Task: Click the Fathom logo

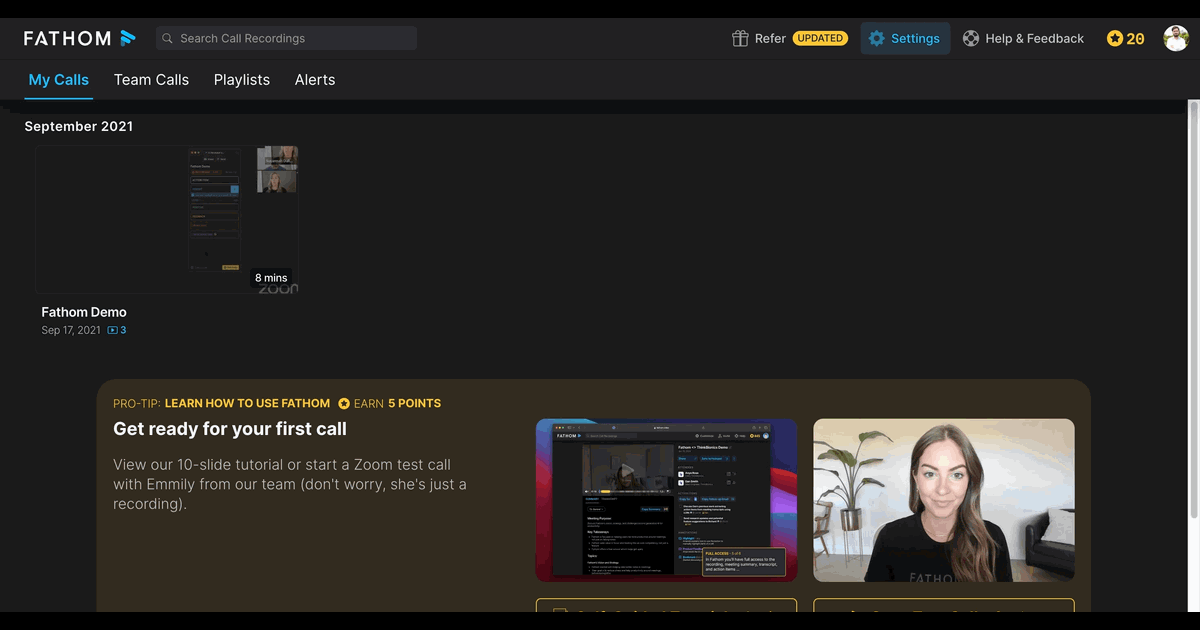Action: coord(80,38)
